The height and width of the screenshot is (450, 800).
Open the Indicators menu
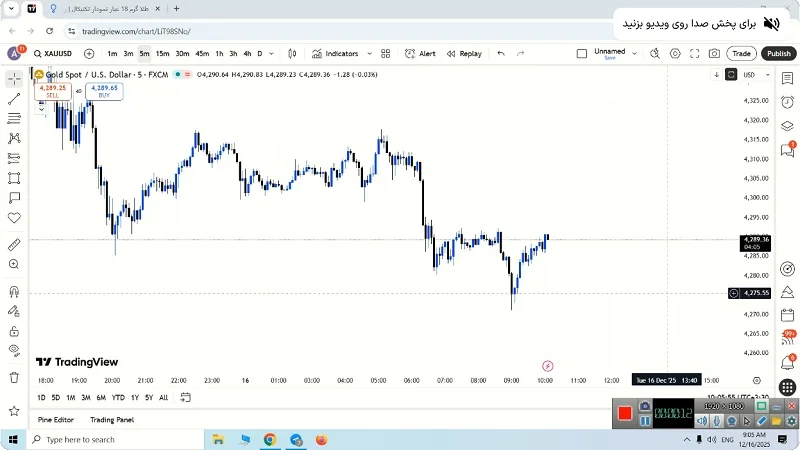click(335, 54)
